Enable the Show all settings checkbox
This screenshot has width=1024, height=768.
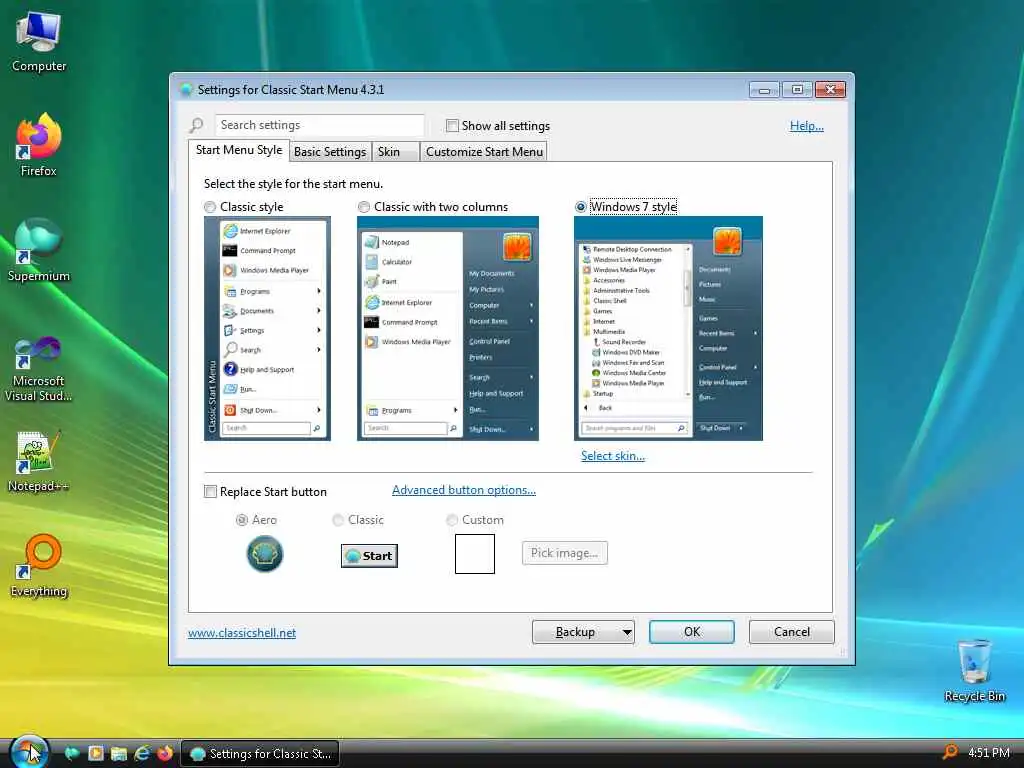(x=452, y=125)
